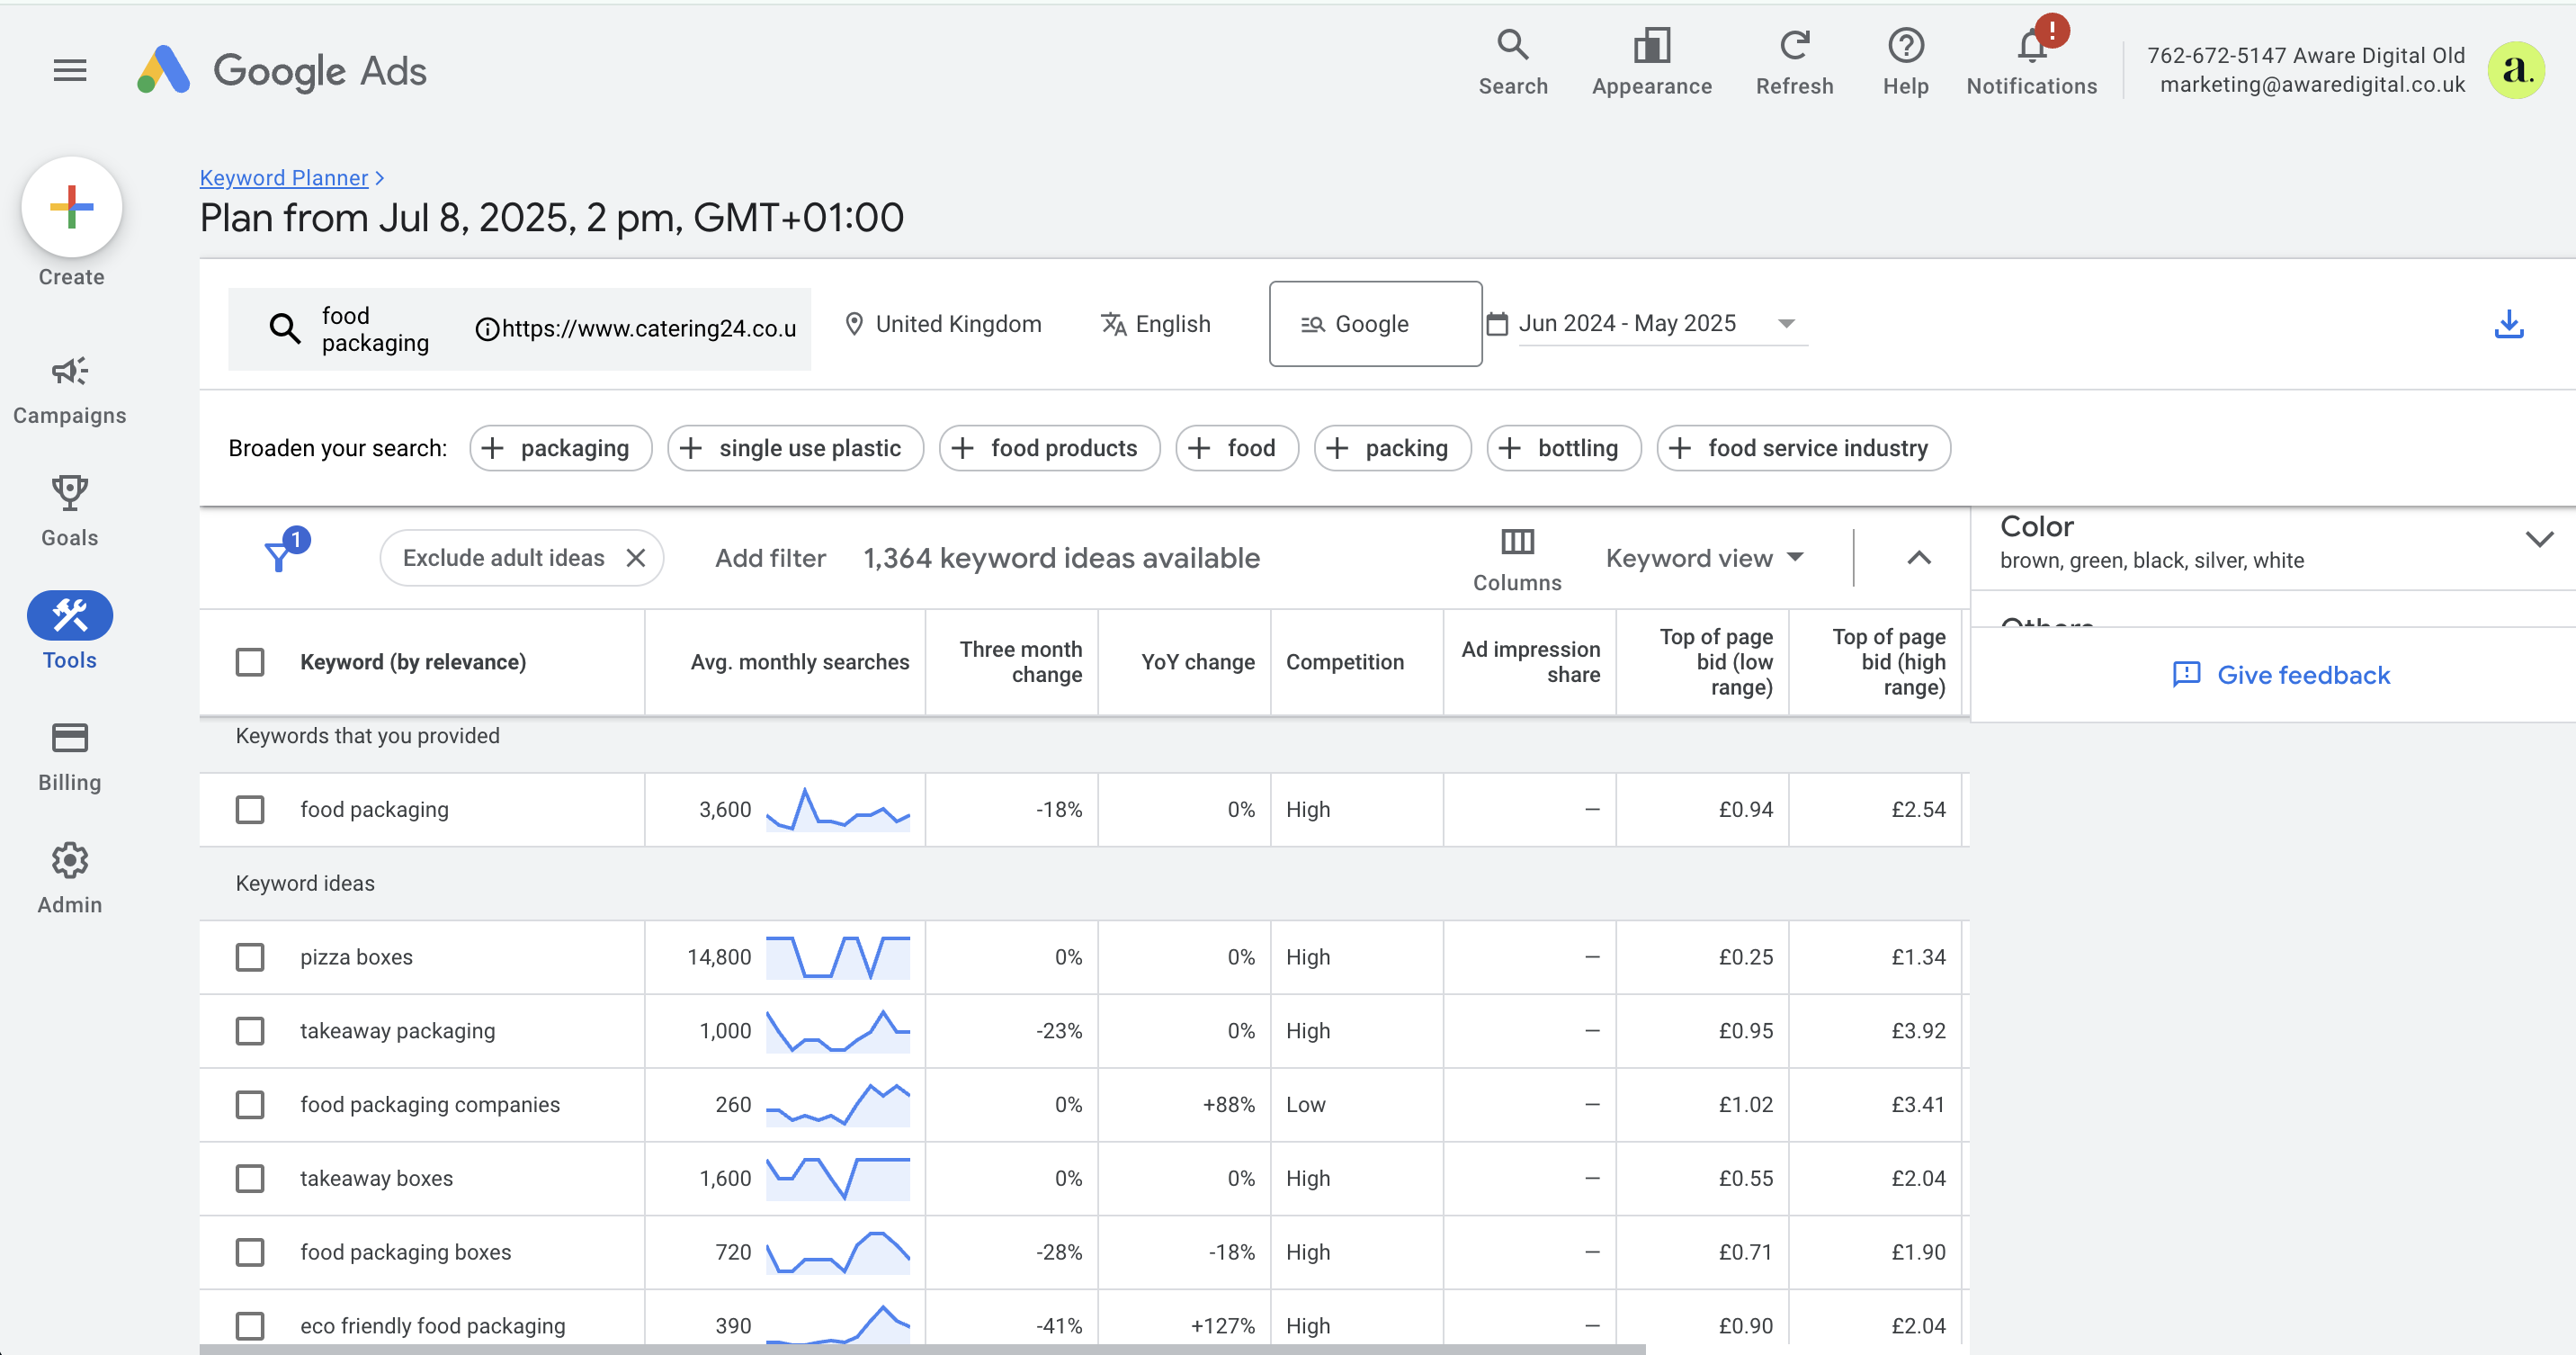2576x1355 pixels.
Task: Open the Keyword view dropdown
Action: [1704, 558]
